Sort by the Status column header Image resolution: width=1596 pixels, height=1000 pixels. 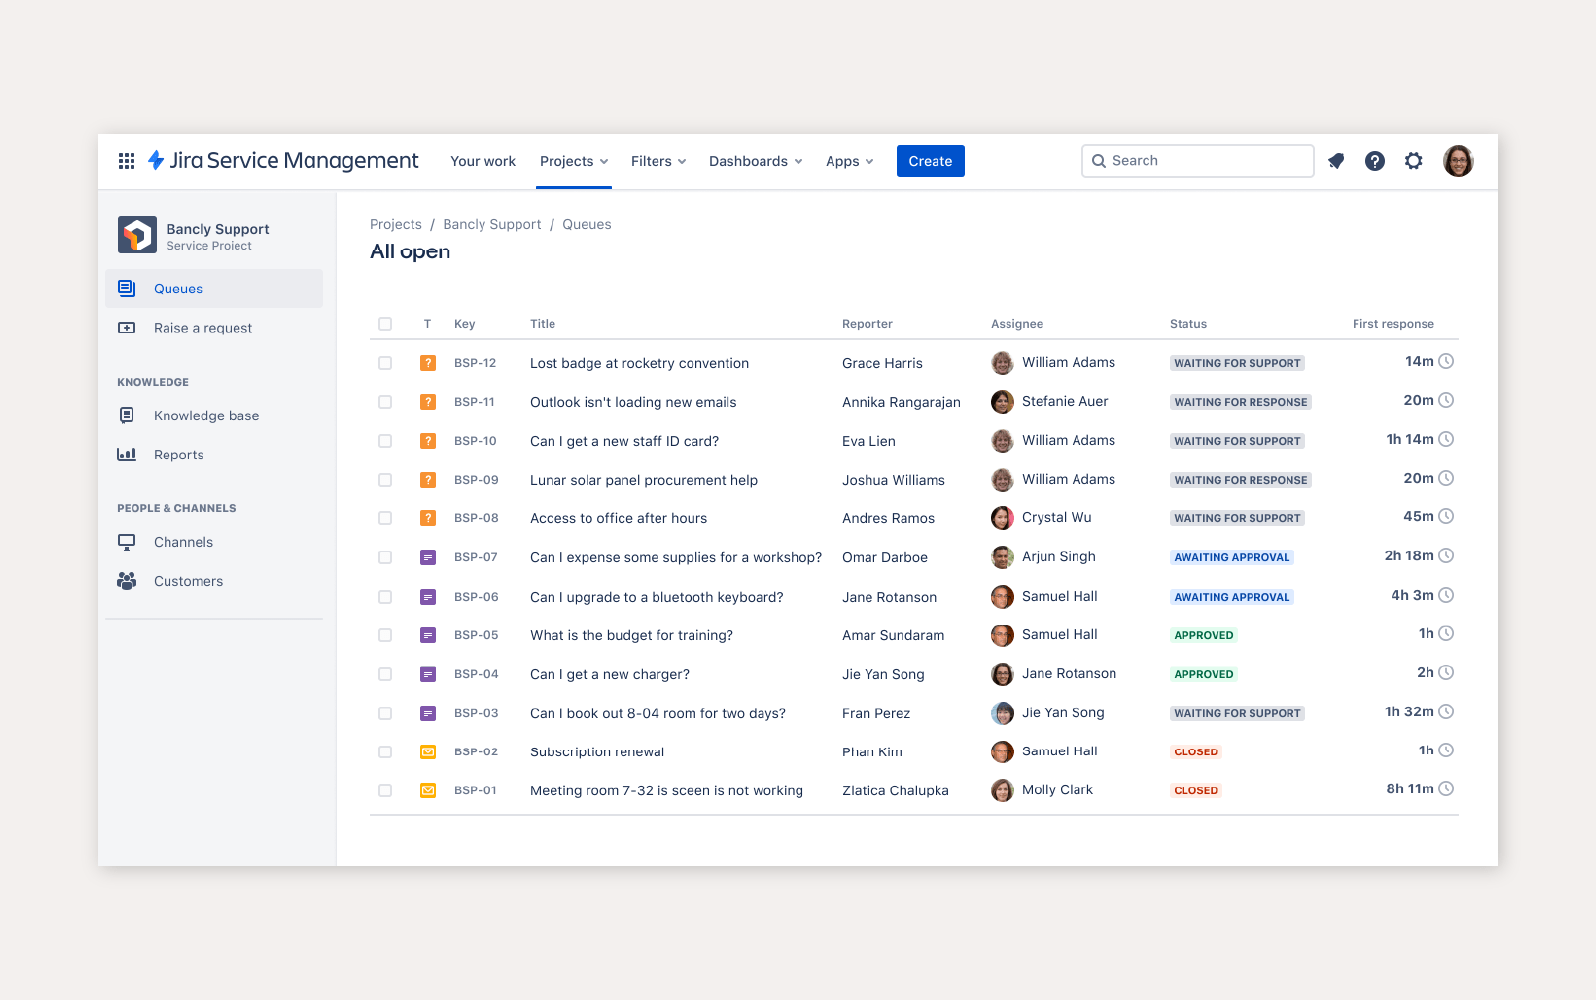tap(1188, 324)
